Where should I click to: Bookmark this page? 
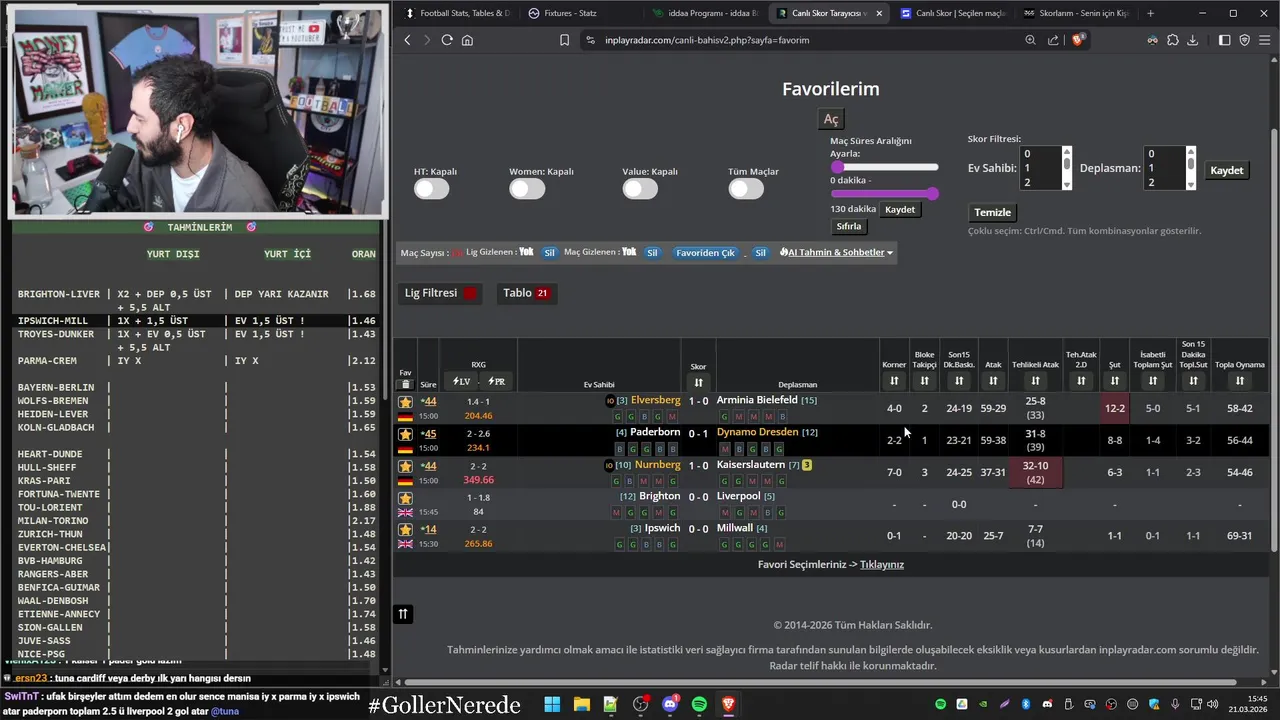click(564, 40)
